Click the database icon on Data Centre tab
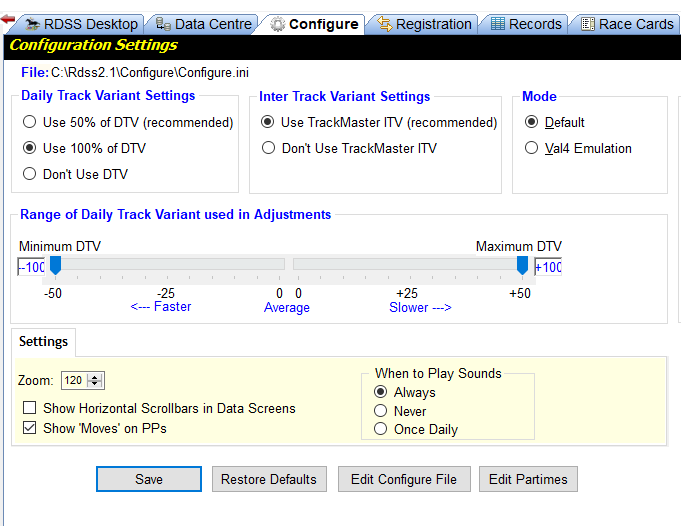This screenshot has width=681, height=526. click(x=163, y=24)
